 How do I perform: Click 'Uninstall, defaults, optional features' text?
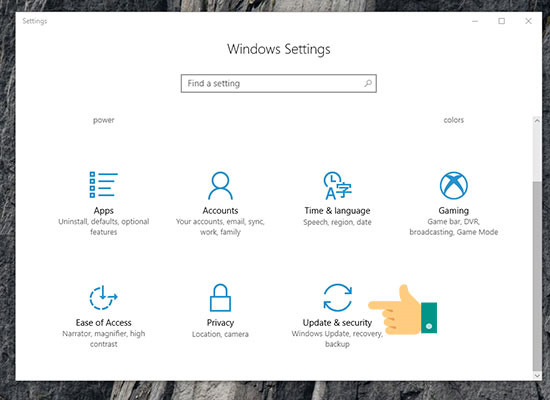103,227
